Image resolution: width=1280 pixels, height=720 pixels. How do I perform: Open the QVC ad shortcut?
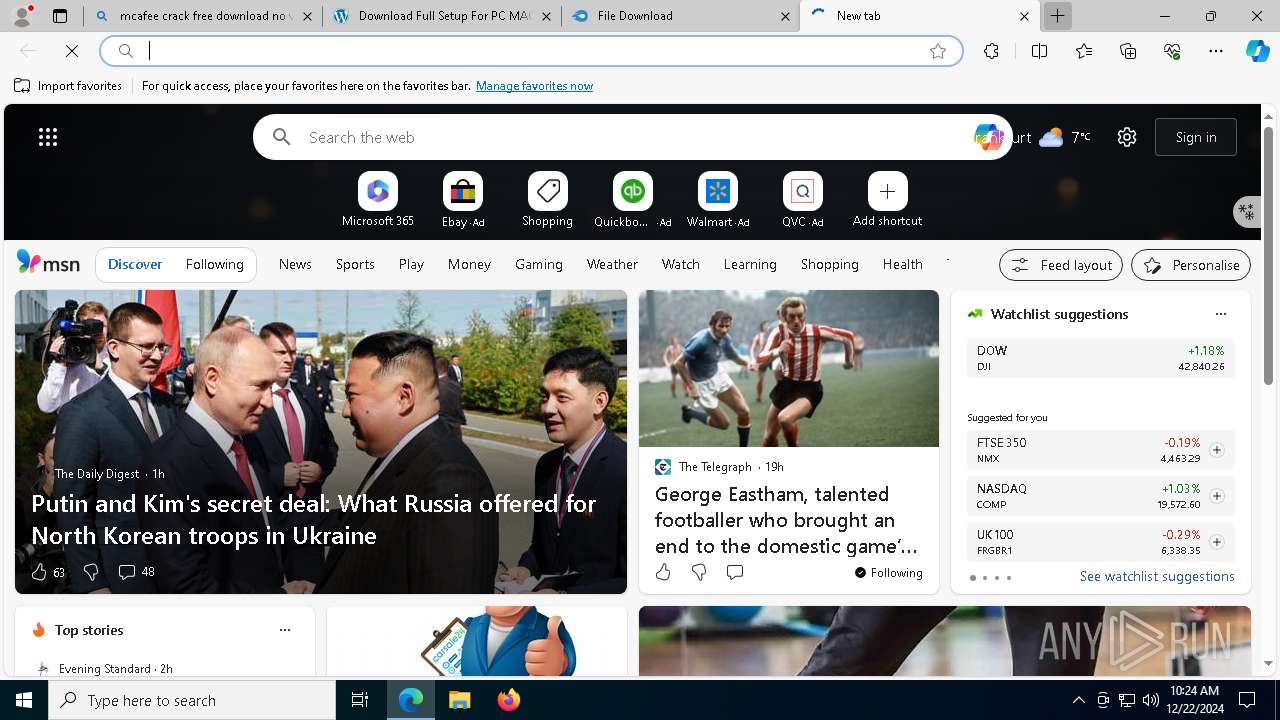(x=803, y=199)
